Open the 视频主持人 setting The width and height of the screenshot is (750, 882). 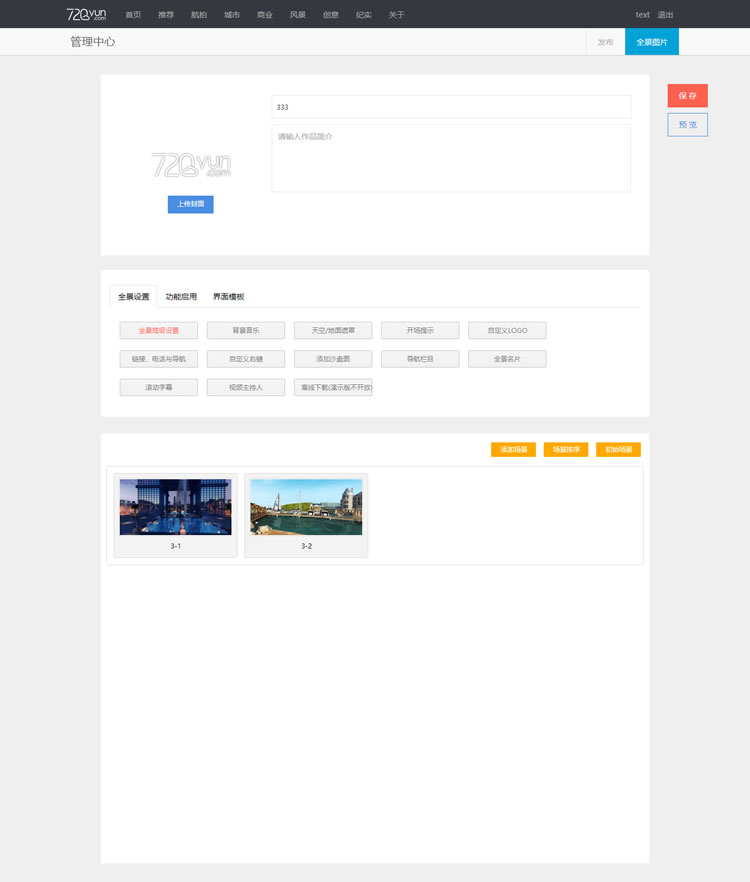[x=246, y=387]
